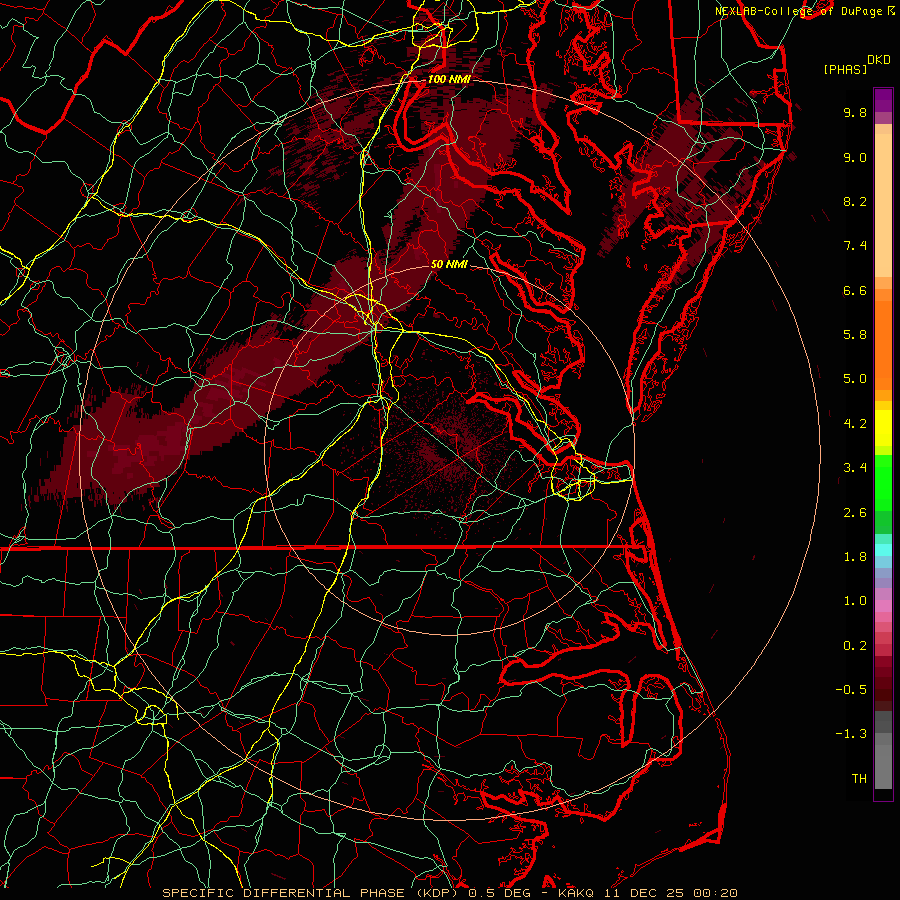Click the 7.4 value on the scale

click(855, 246)
